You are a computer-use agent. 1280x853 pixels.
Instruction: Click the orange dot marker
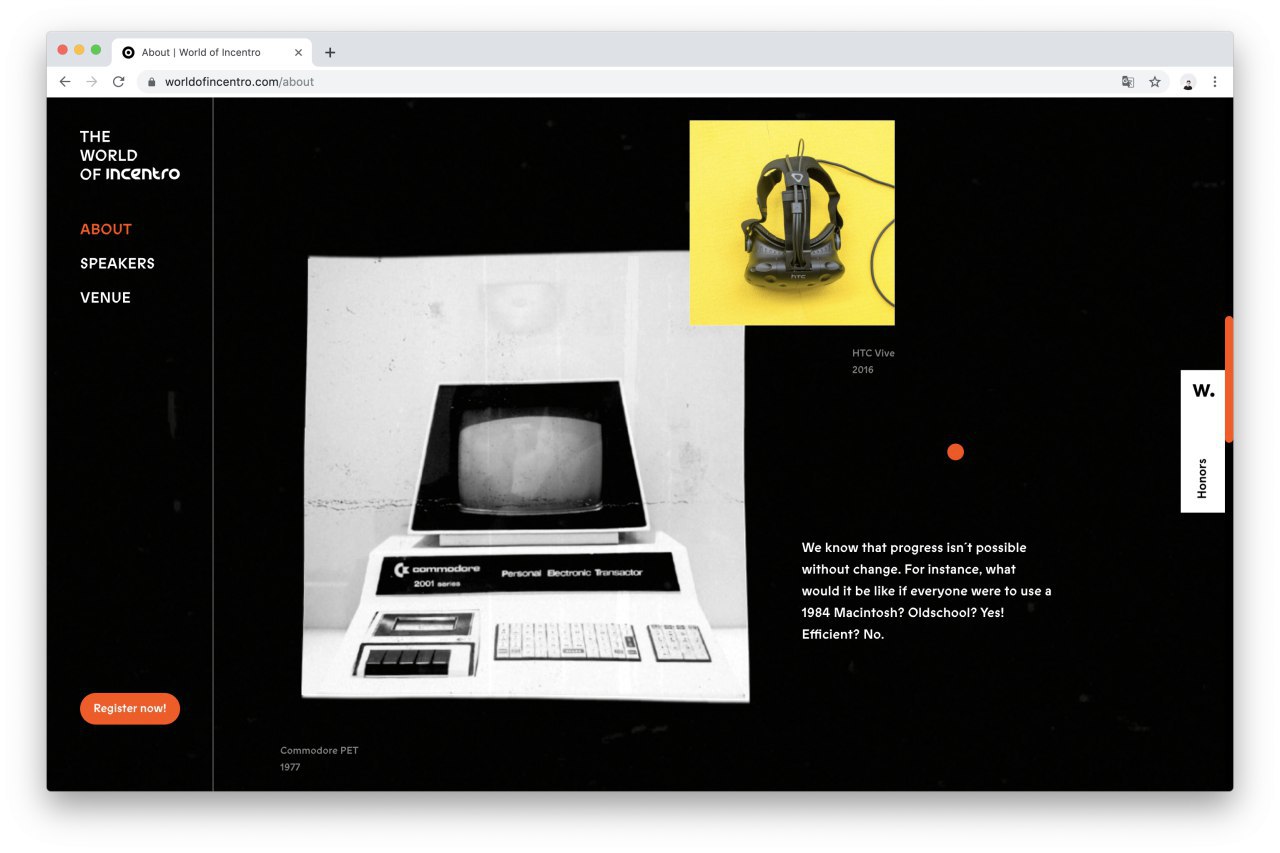point(955,452)
